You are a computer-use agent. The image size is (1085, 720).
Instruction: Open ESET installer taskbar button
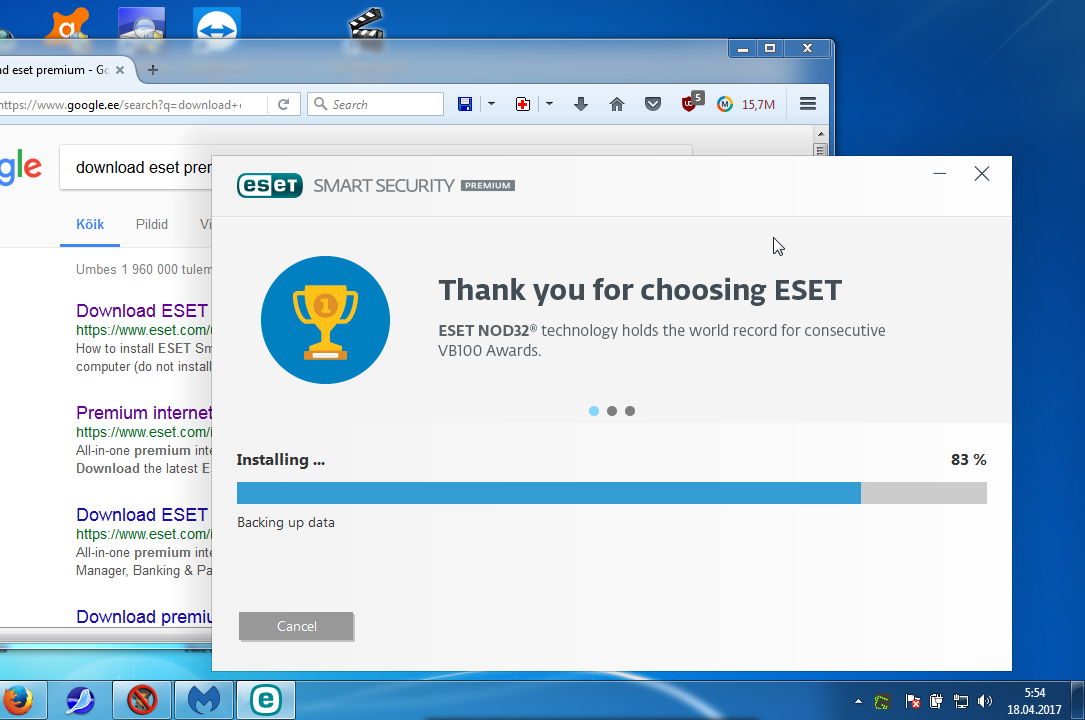(266, 701)
